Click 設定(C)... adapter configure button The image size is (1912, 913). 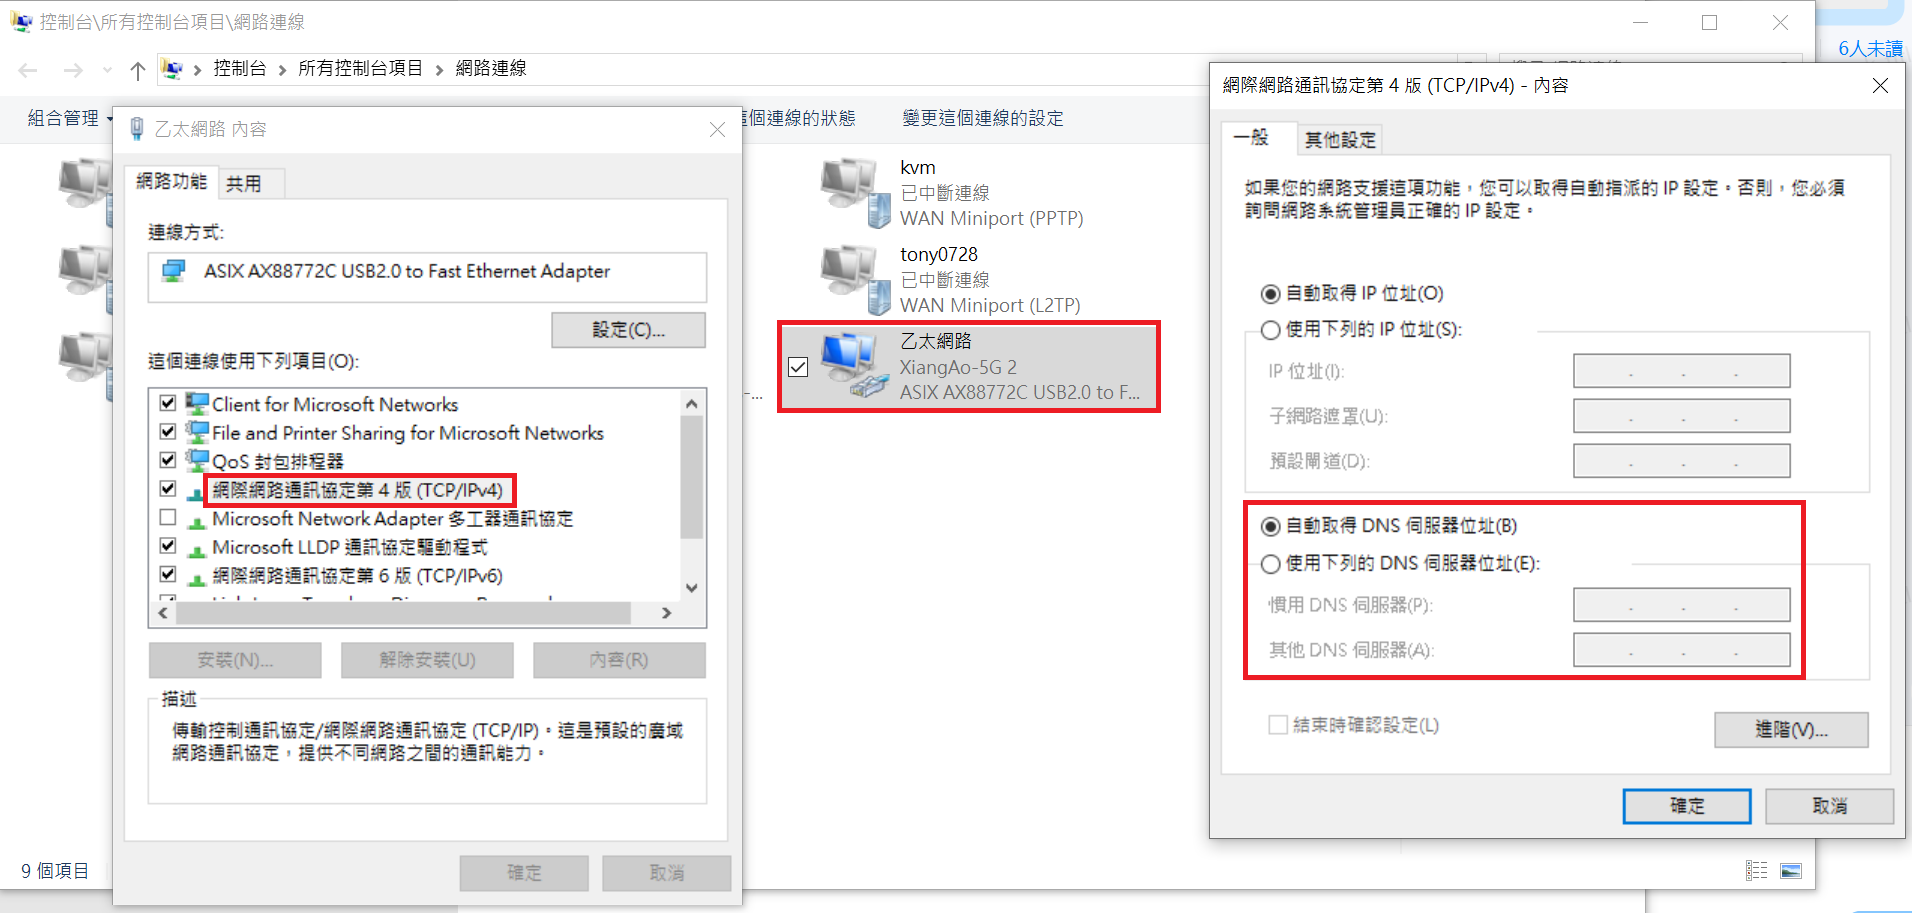pos(628,330)
